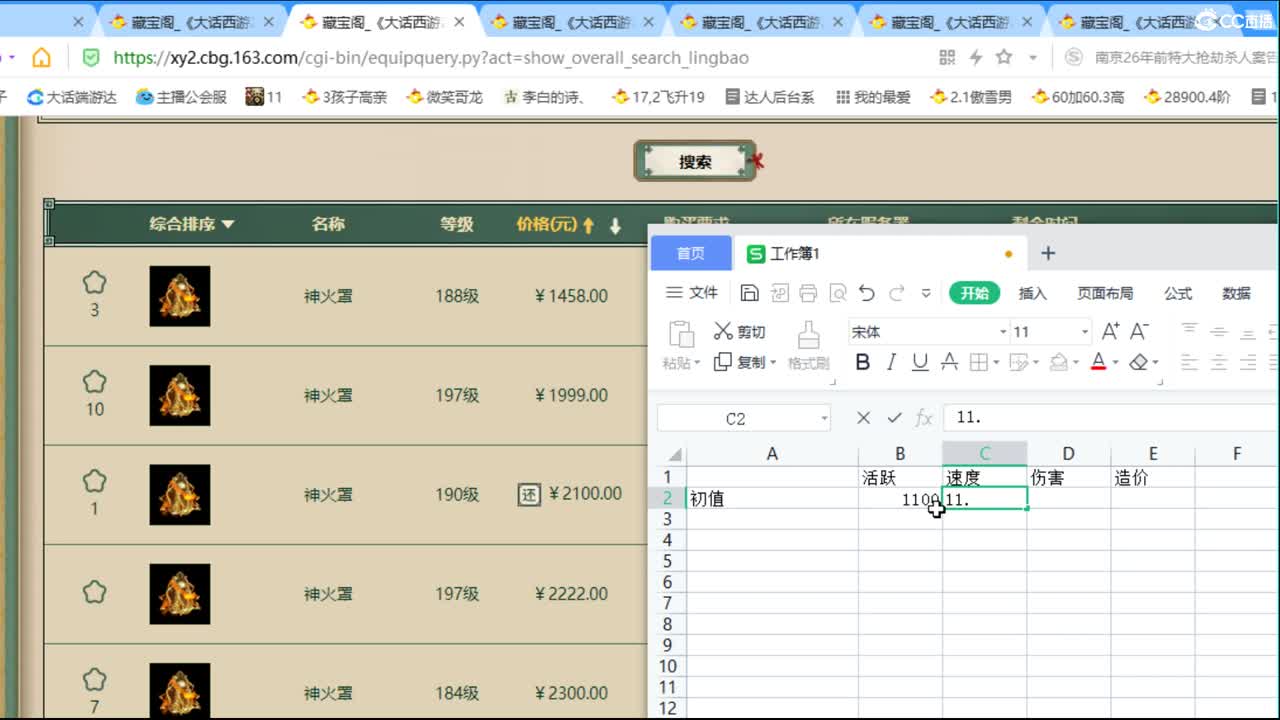Confirm formula bar entry with checkmark
This screenshot has height=720, width=1280.
895,418
